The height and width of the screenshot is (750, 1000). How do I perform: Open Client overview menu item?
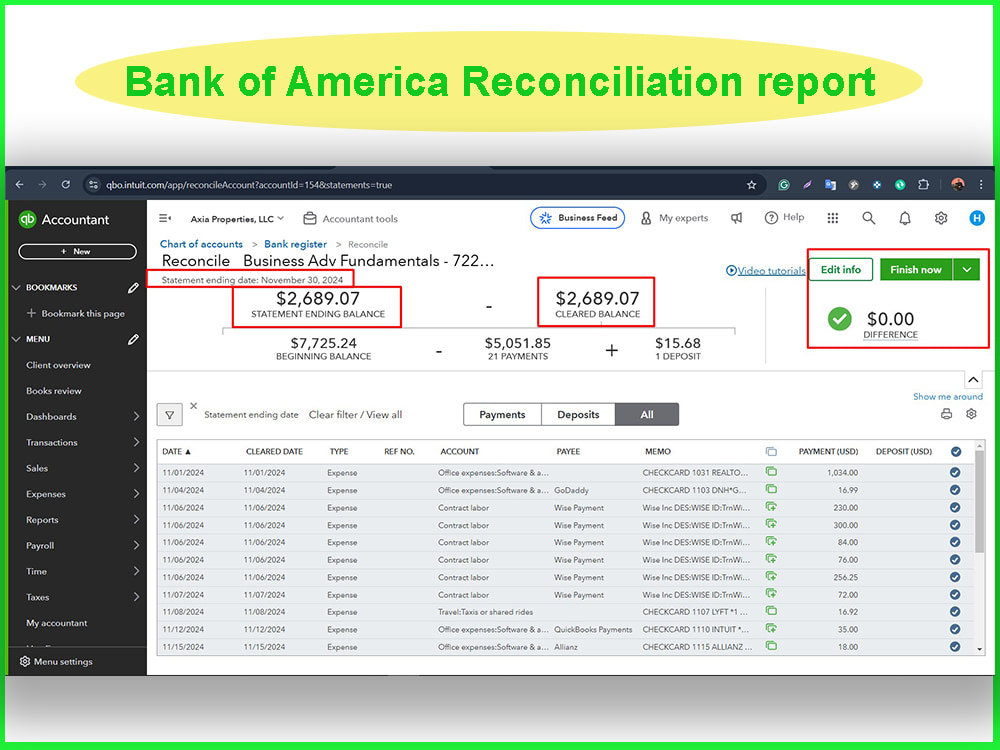pyautogui.click(x=58, y=365)
